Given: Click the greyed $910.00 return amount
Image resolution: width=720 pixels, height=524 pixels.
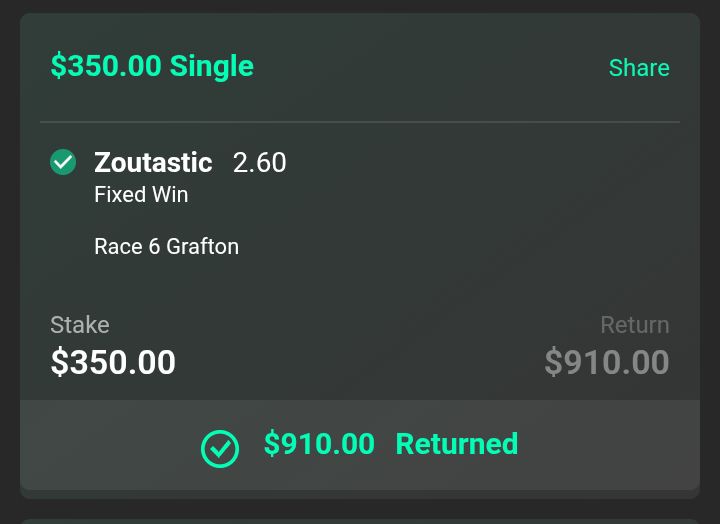Looking at the screenshot, I should click(607, 362).
